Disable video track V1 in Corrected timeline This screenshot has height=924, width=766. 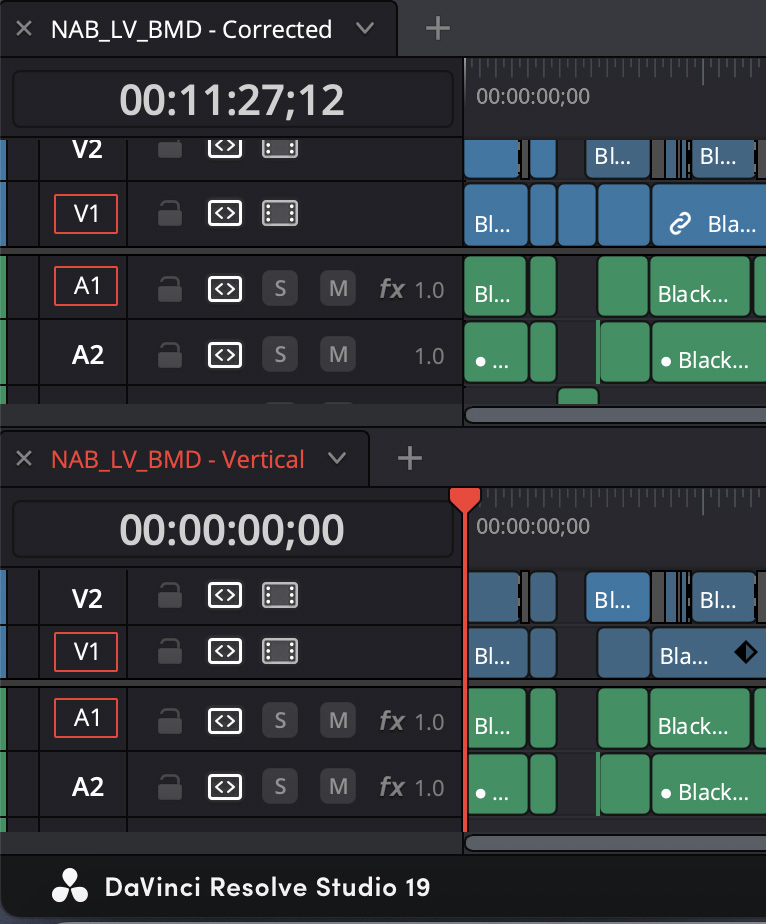[279, 213]
